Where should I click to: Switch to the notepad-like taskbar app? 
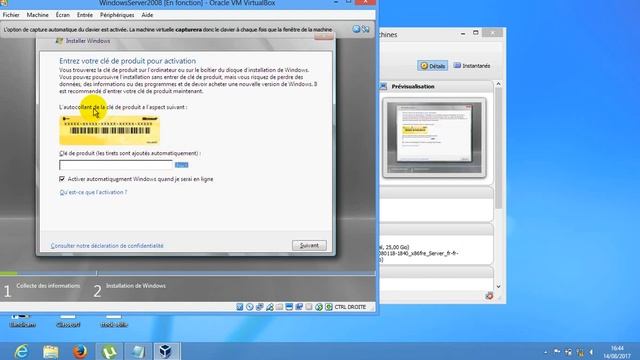(x=138, y=351)
